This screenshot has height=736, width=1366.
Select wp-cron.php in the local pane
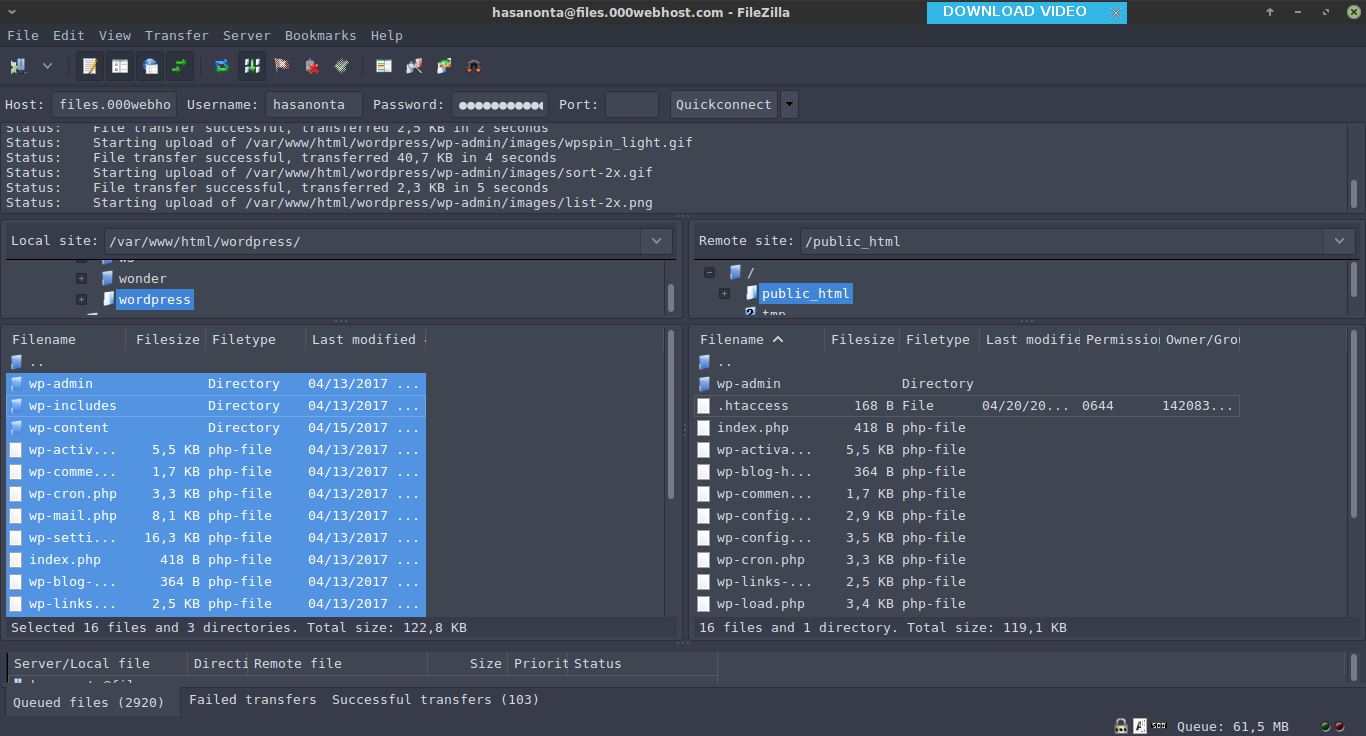tap(216, 494)
